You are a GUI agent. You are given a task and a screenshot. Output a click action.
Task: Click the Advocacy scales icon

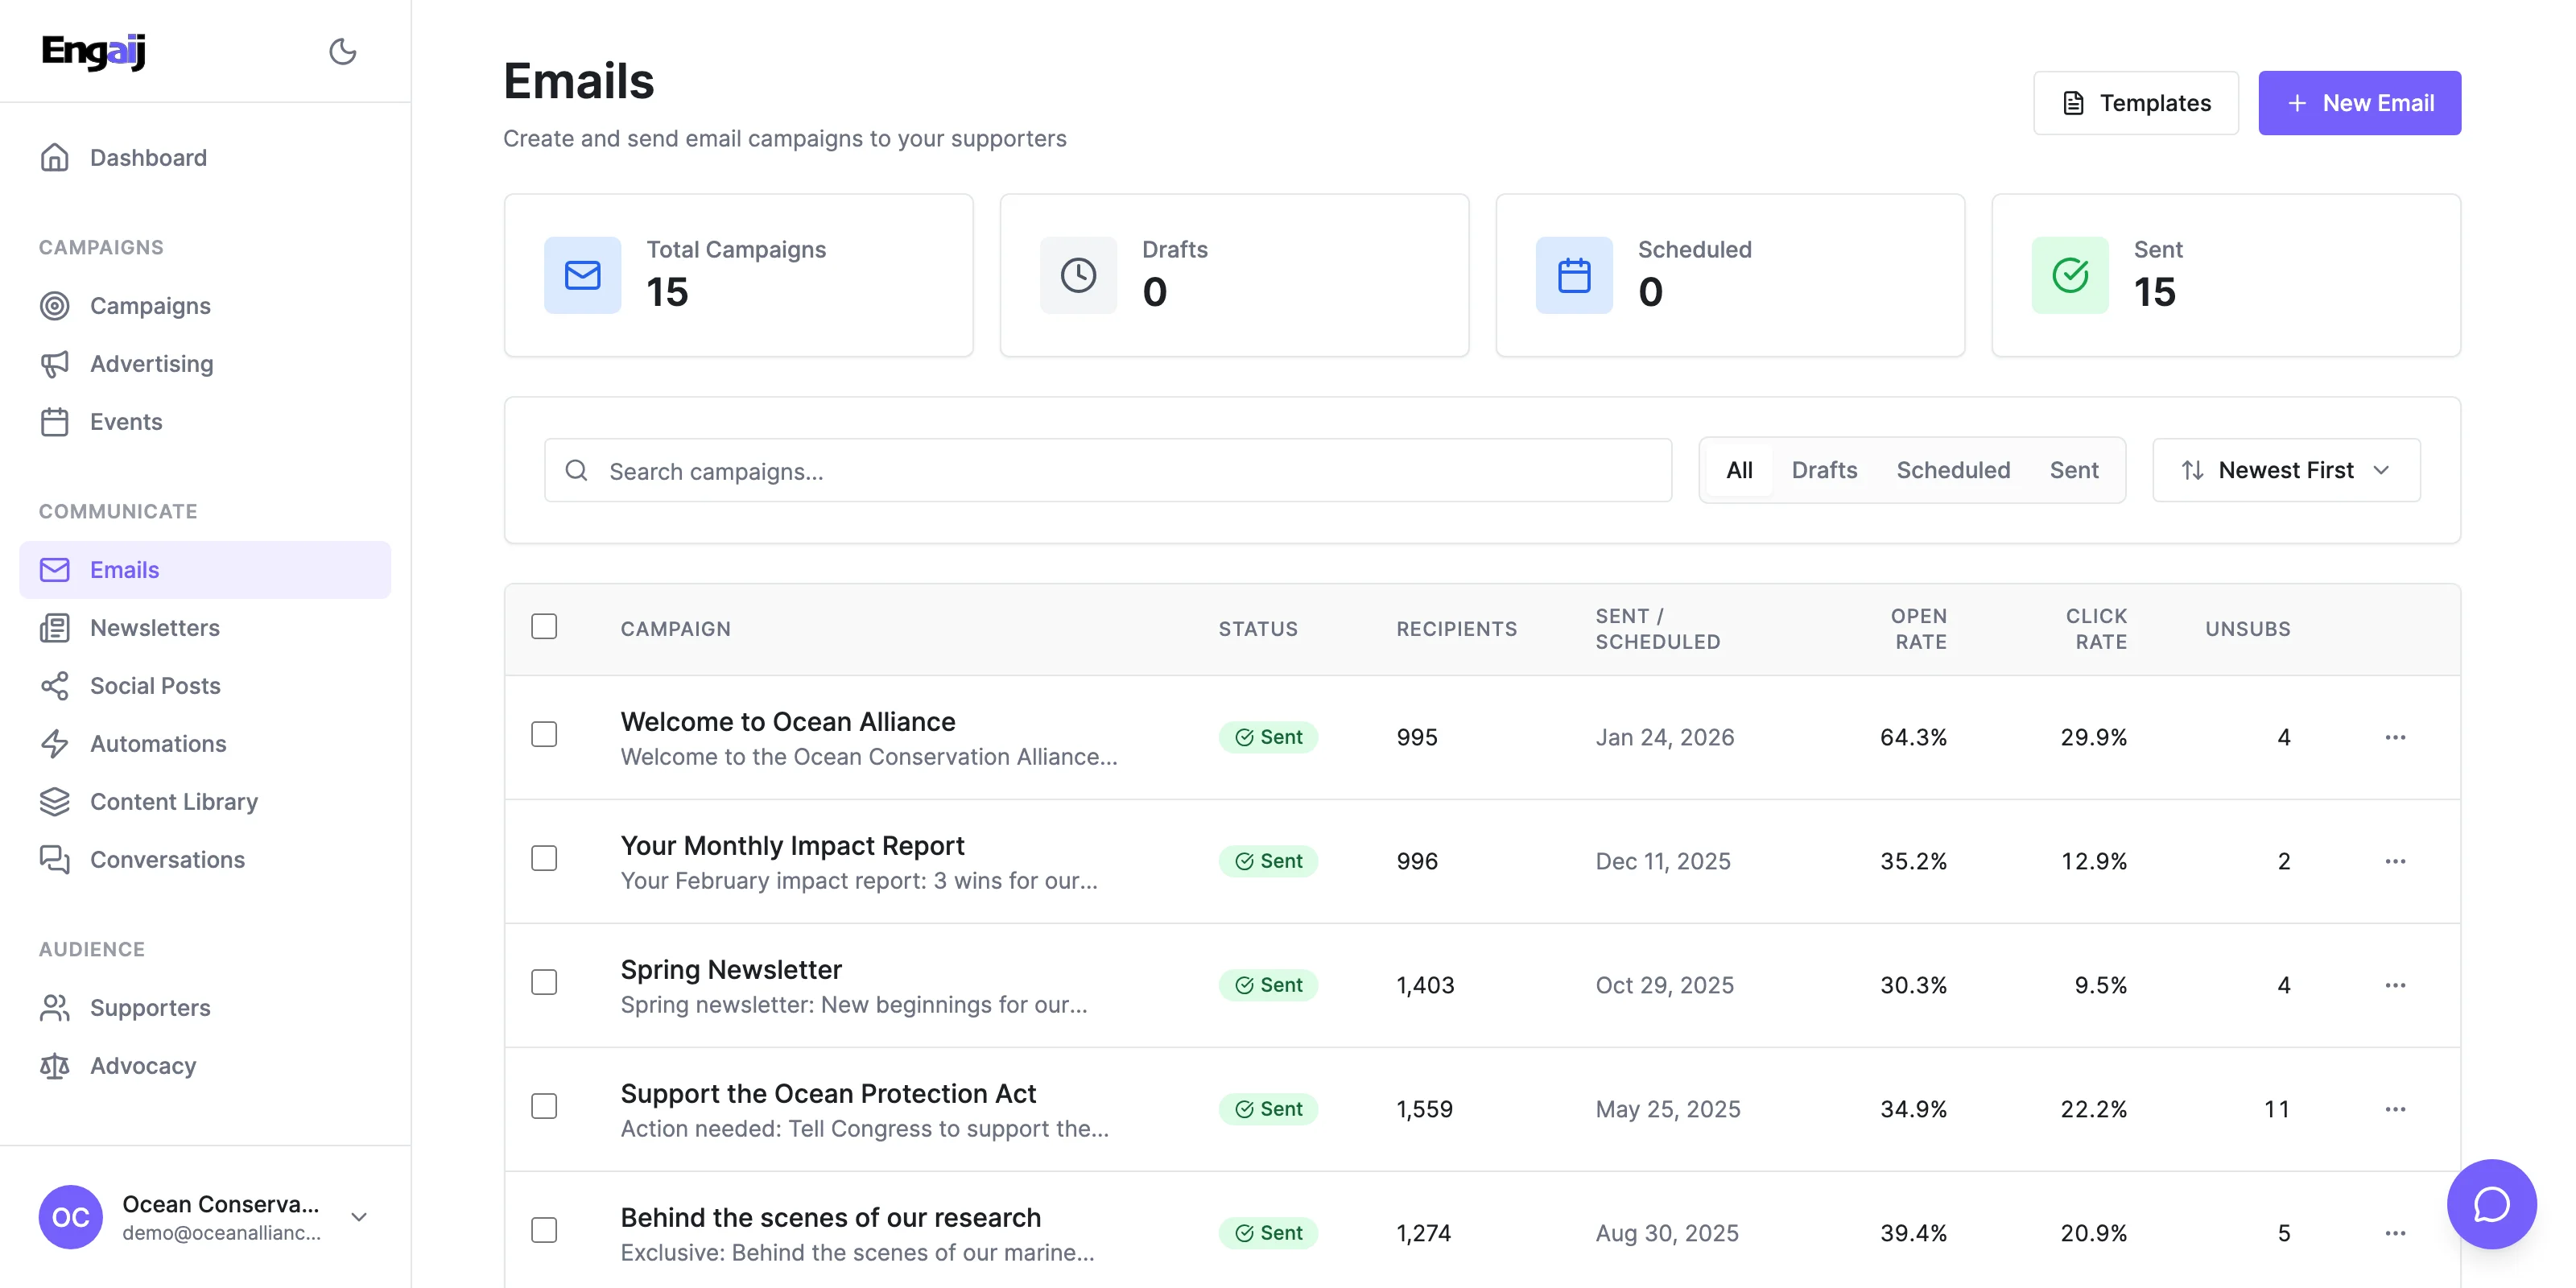54,1065
